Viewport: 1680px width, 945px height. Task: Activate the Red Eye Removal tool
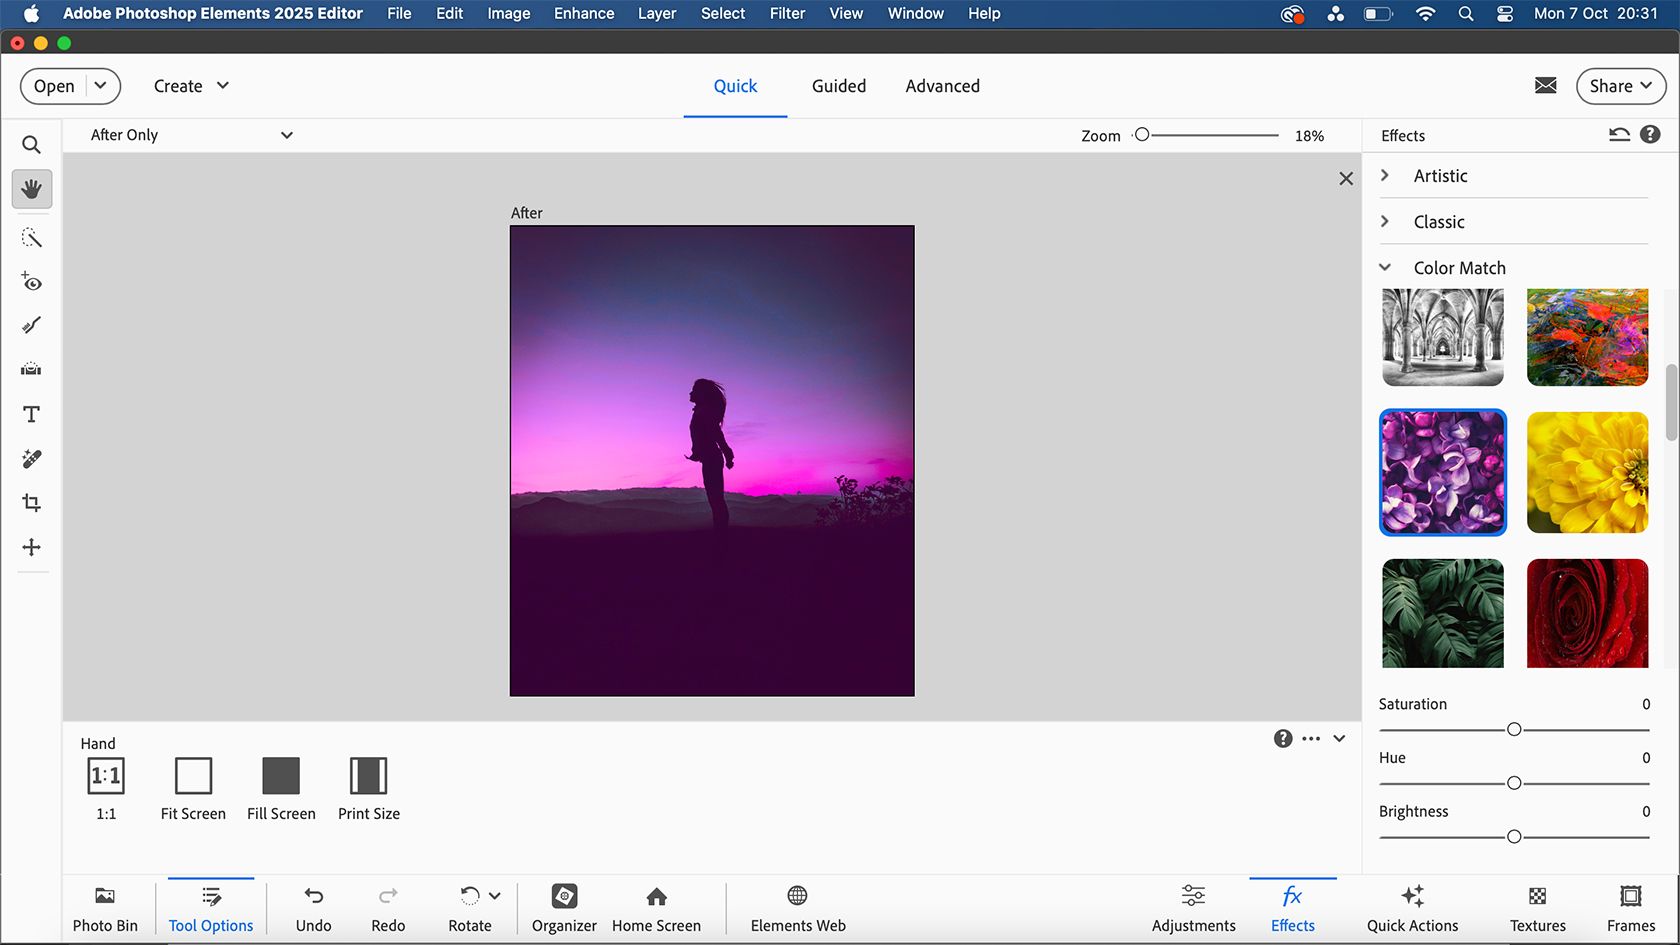pyautogui.click(x=32, y=281)
